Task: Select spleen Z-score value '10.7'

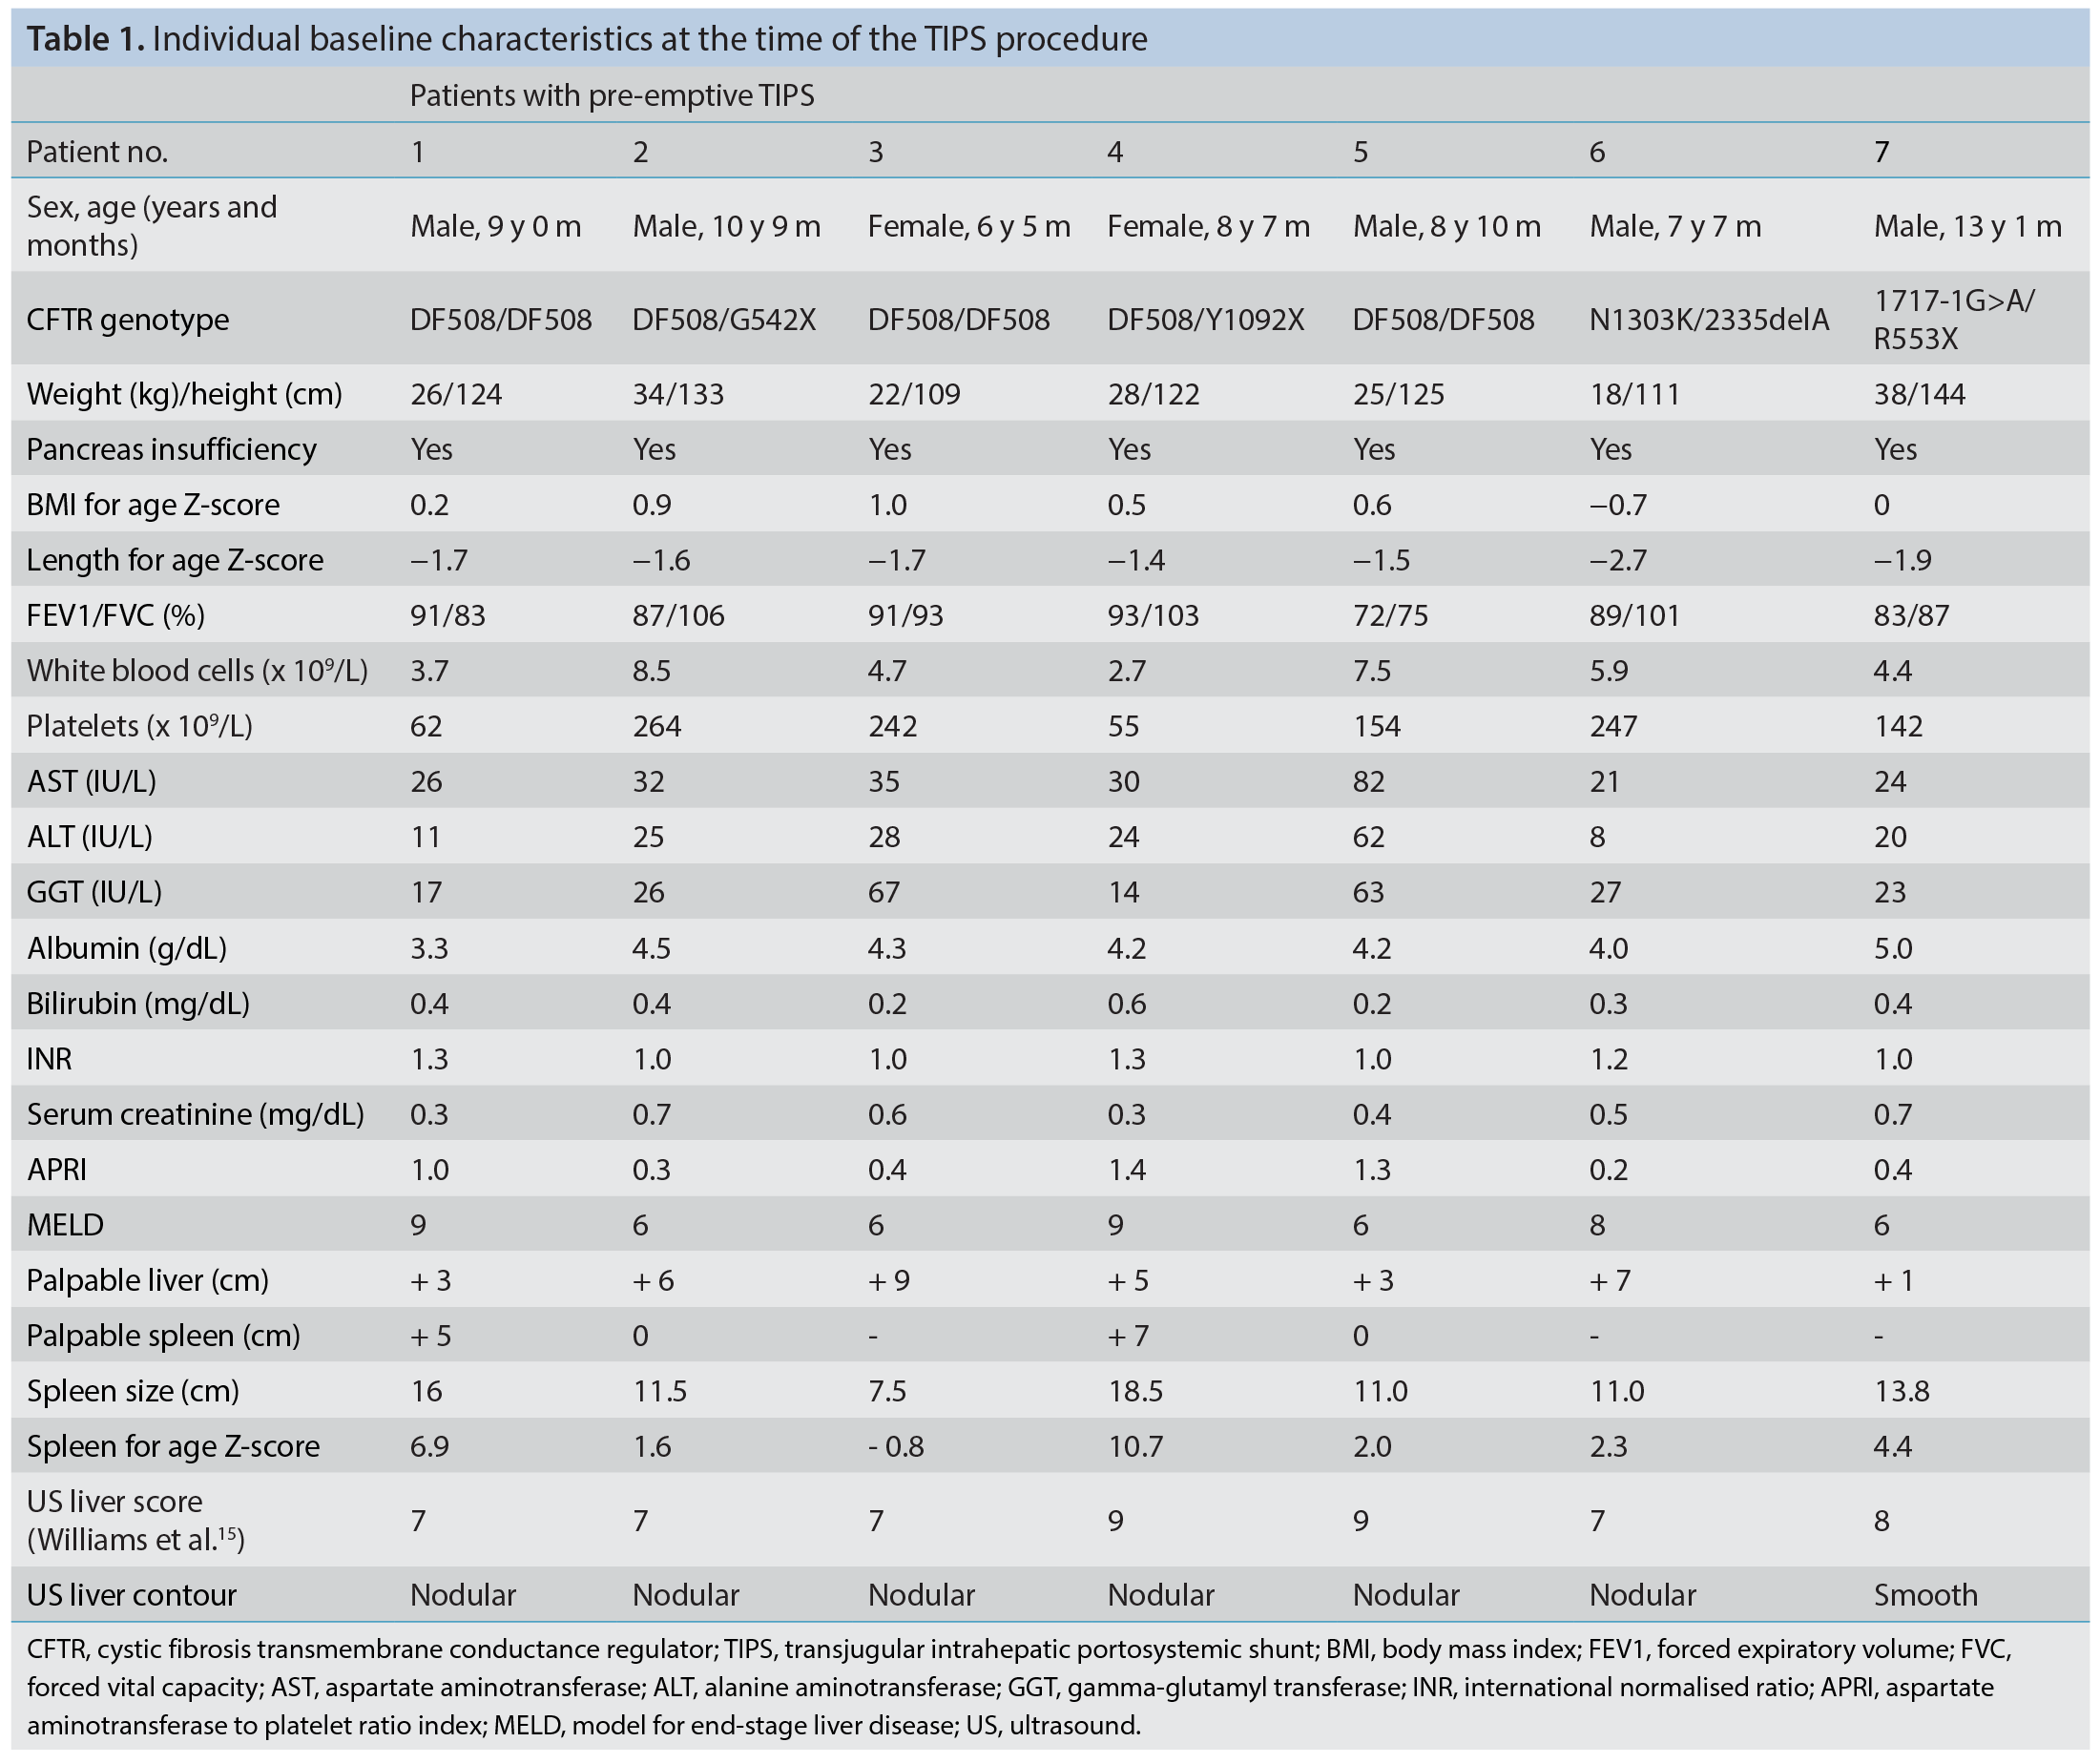Action: click(1134, 1447)
